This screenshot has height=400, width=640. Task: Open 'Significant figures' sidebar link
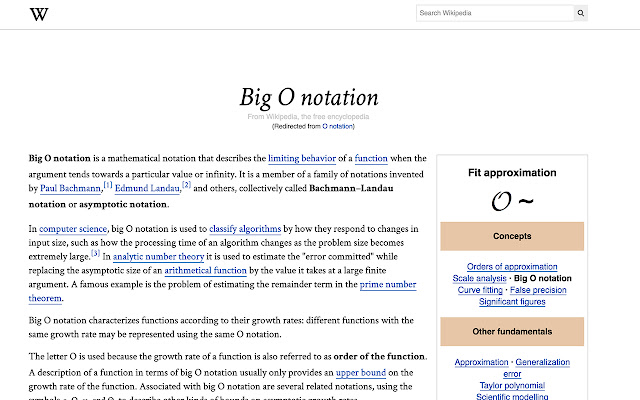(512, 302)
